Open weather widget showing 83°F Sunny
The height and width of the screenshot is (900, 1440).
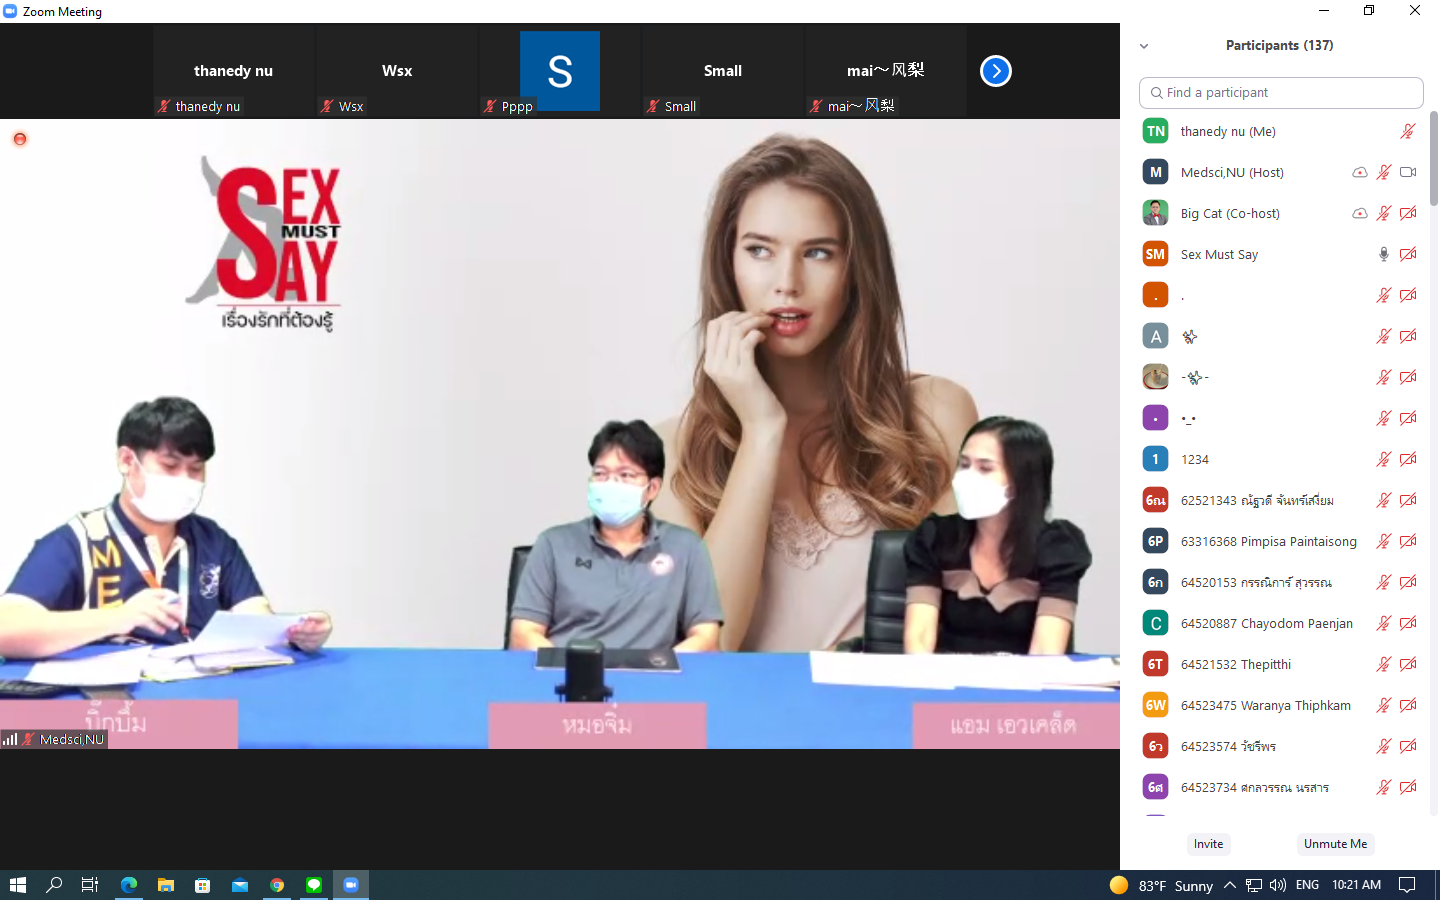(1161, 885)
